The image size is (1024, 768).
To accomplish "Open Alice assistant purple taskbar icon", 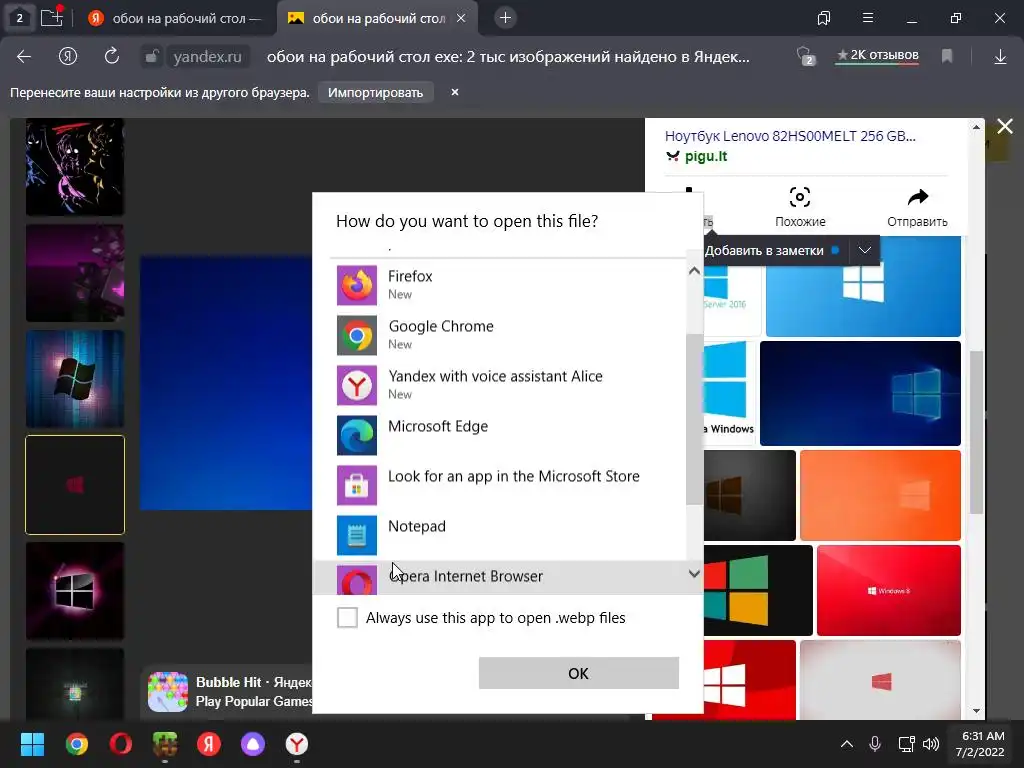I will pyautogui.click(x=253, y=744).
